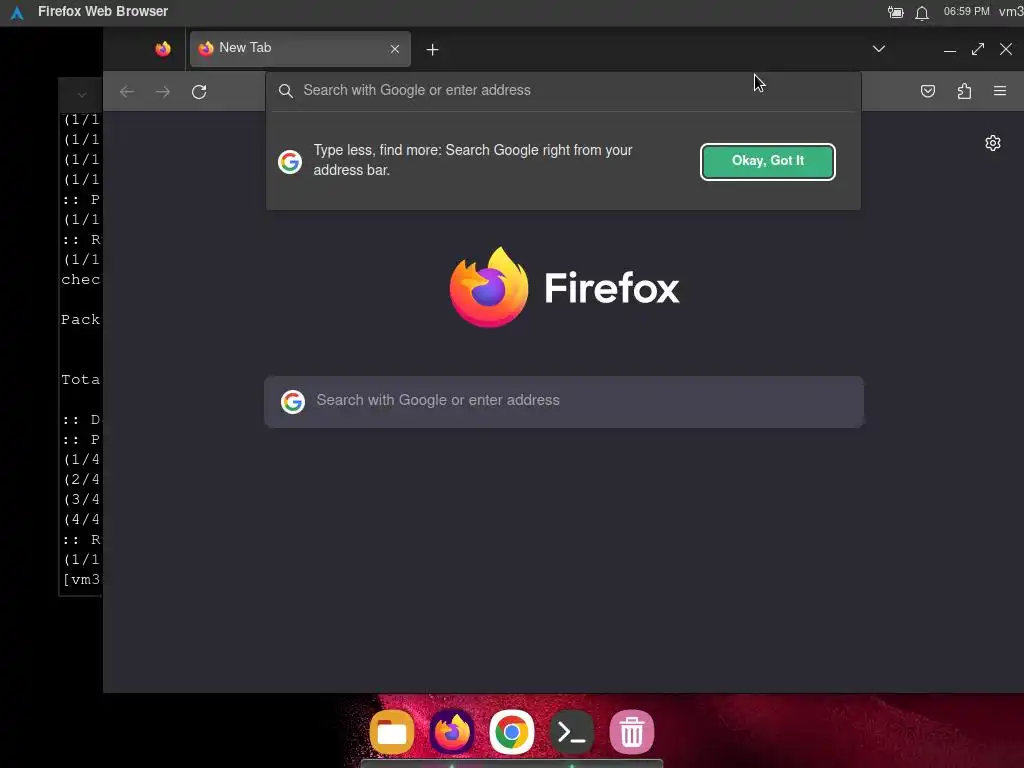
Task: Focus the address bar search field
Action: 563,90
